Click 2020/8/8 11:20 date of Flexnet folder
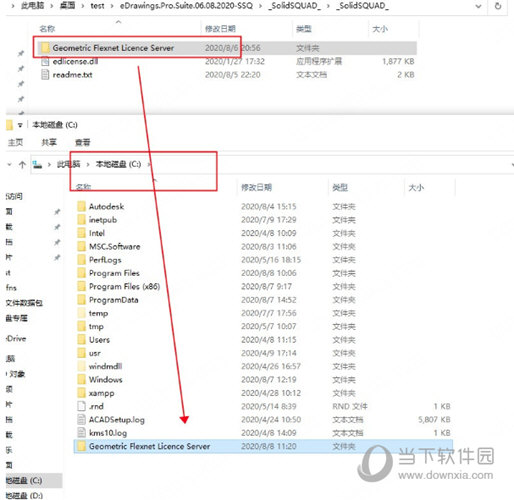 269,446
